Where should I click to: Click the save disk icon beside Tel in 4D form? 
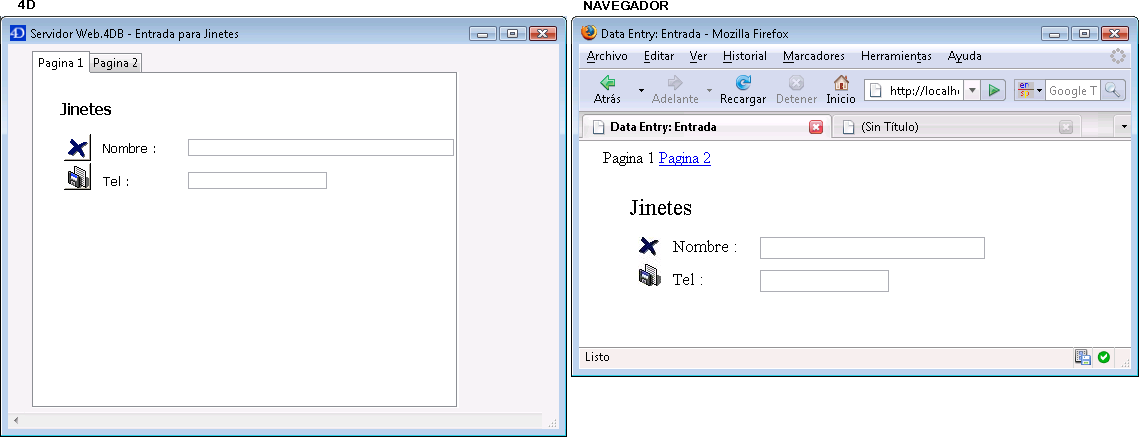(77, 179)
